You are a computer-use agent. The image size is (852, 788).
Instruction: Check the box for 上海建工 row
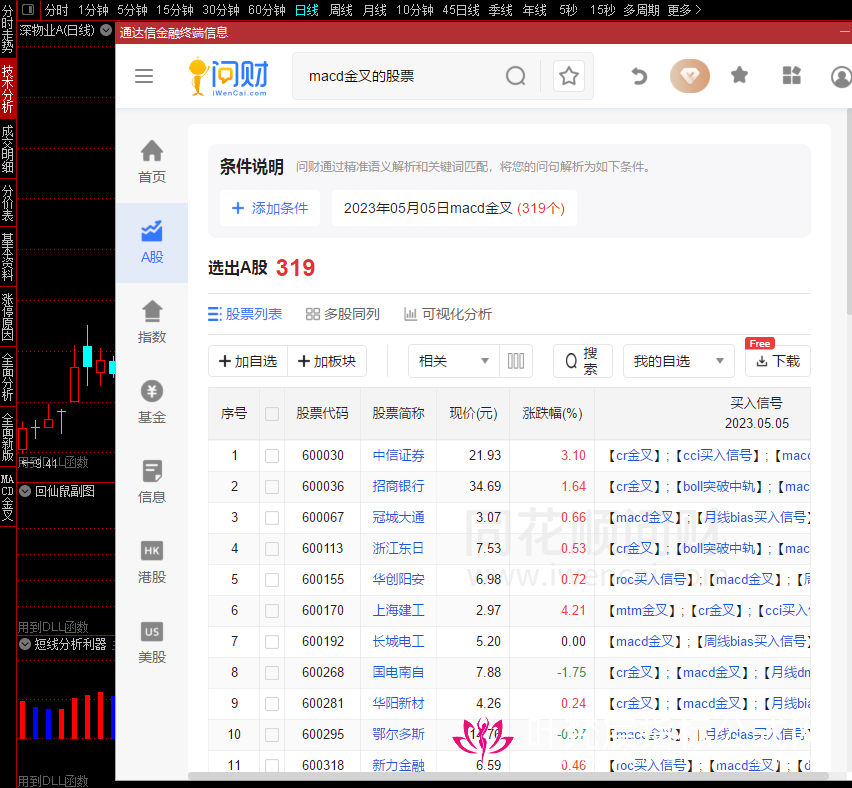click(272, 610)
